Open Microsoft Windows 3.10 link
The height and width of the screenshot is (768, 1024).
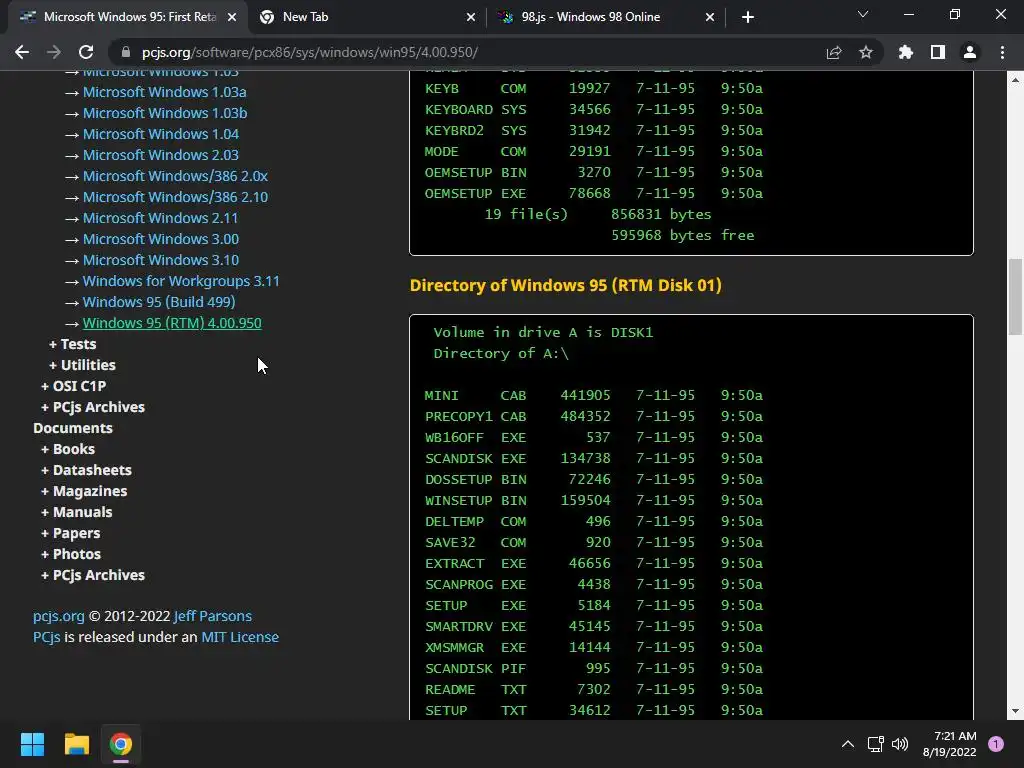click(161, 259)
